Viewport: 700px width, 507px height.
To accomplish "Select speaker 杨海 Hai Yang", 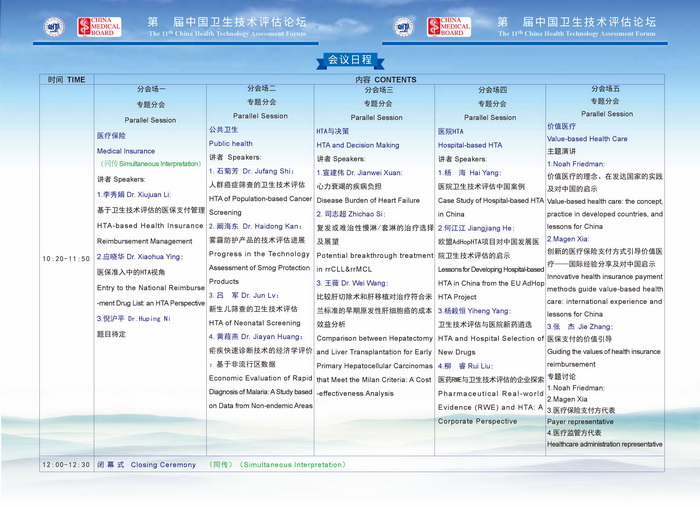I will pos(469,173).
